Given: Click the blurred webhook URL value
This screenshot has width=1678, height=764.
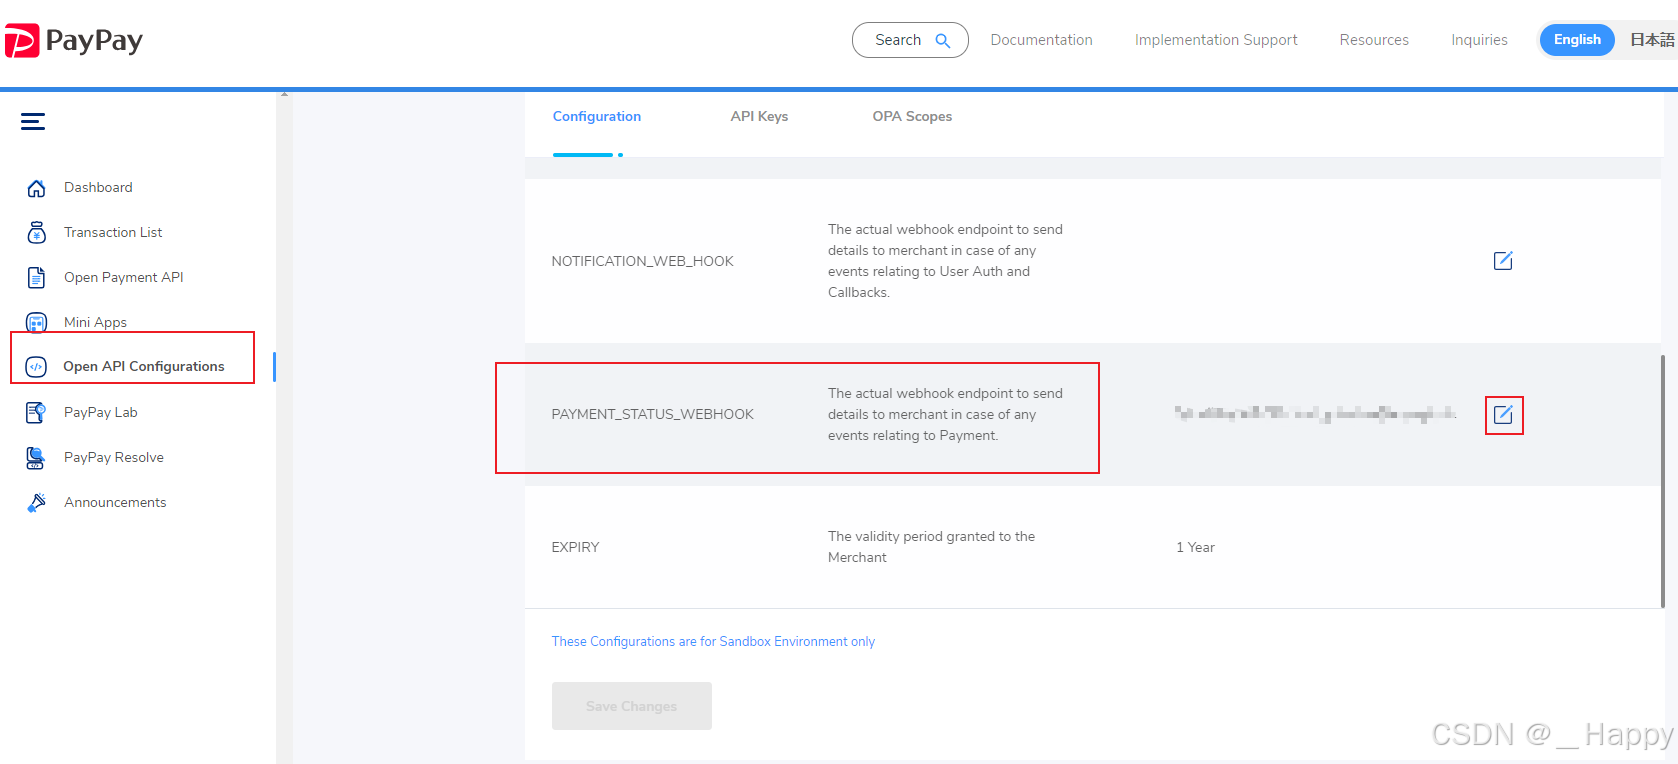Looking at the screenshot, I should [1315, 414].
